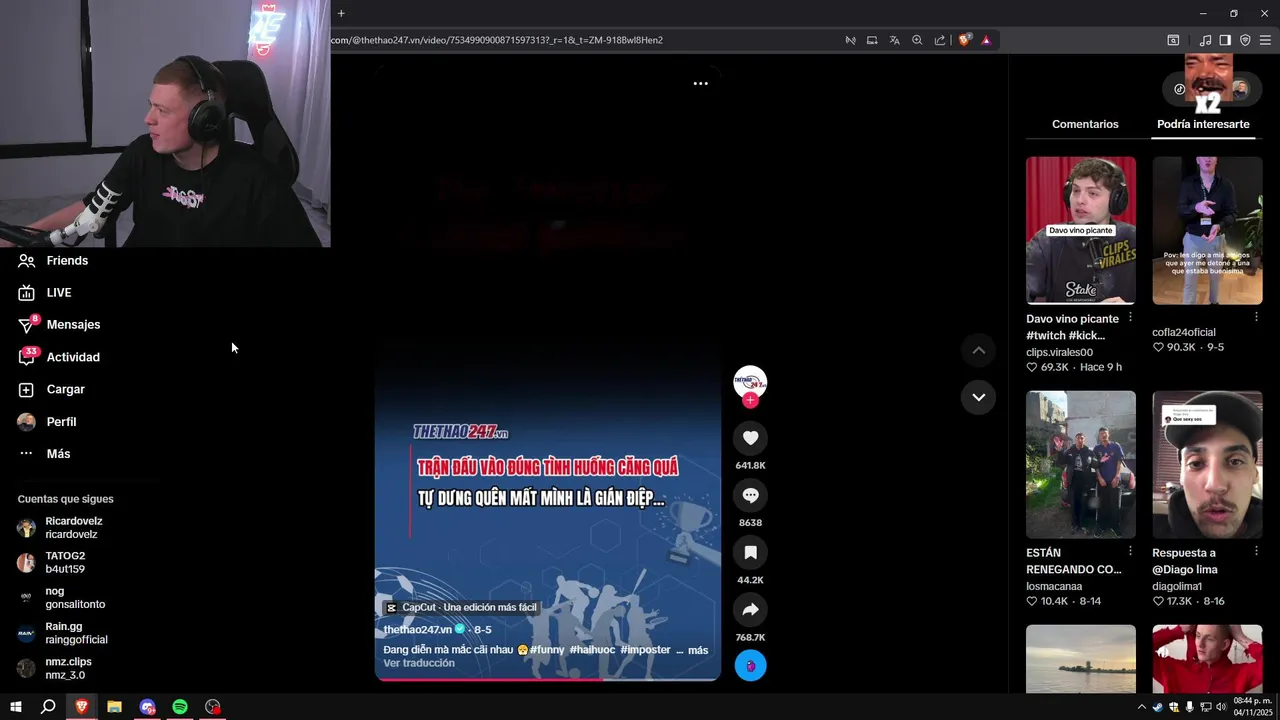Open the losmacanaa video thumbnail
This screenshot has height=720, width=1280.
tap(1081, 464)
